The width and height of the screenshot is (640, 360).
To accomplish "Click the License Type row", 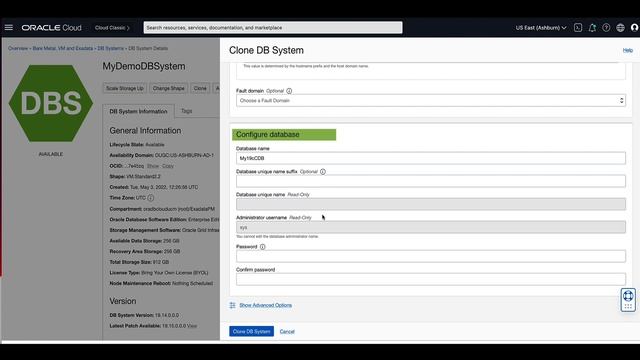I will (x=159, y=273).
